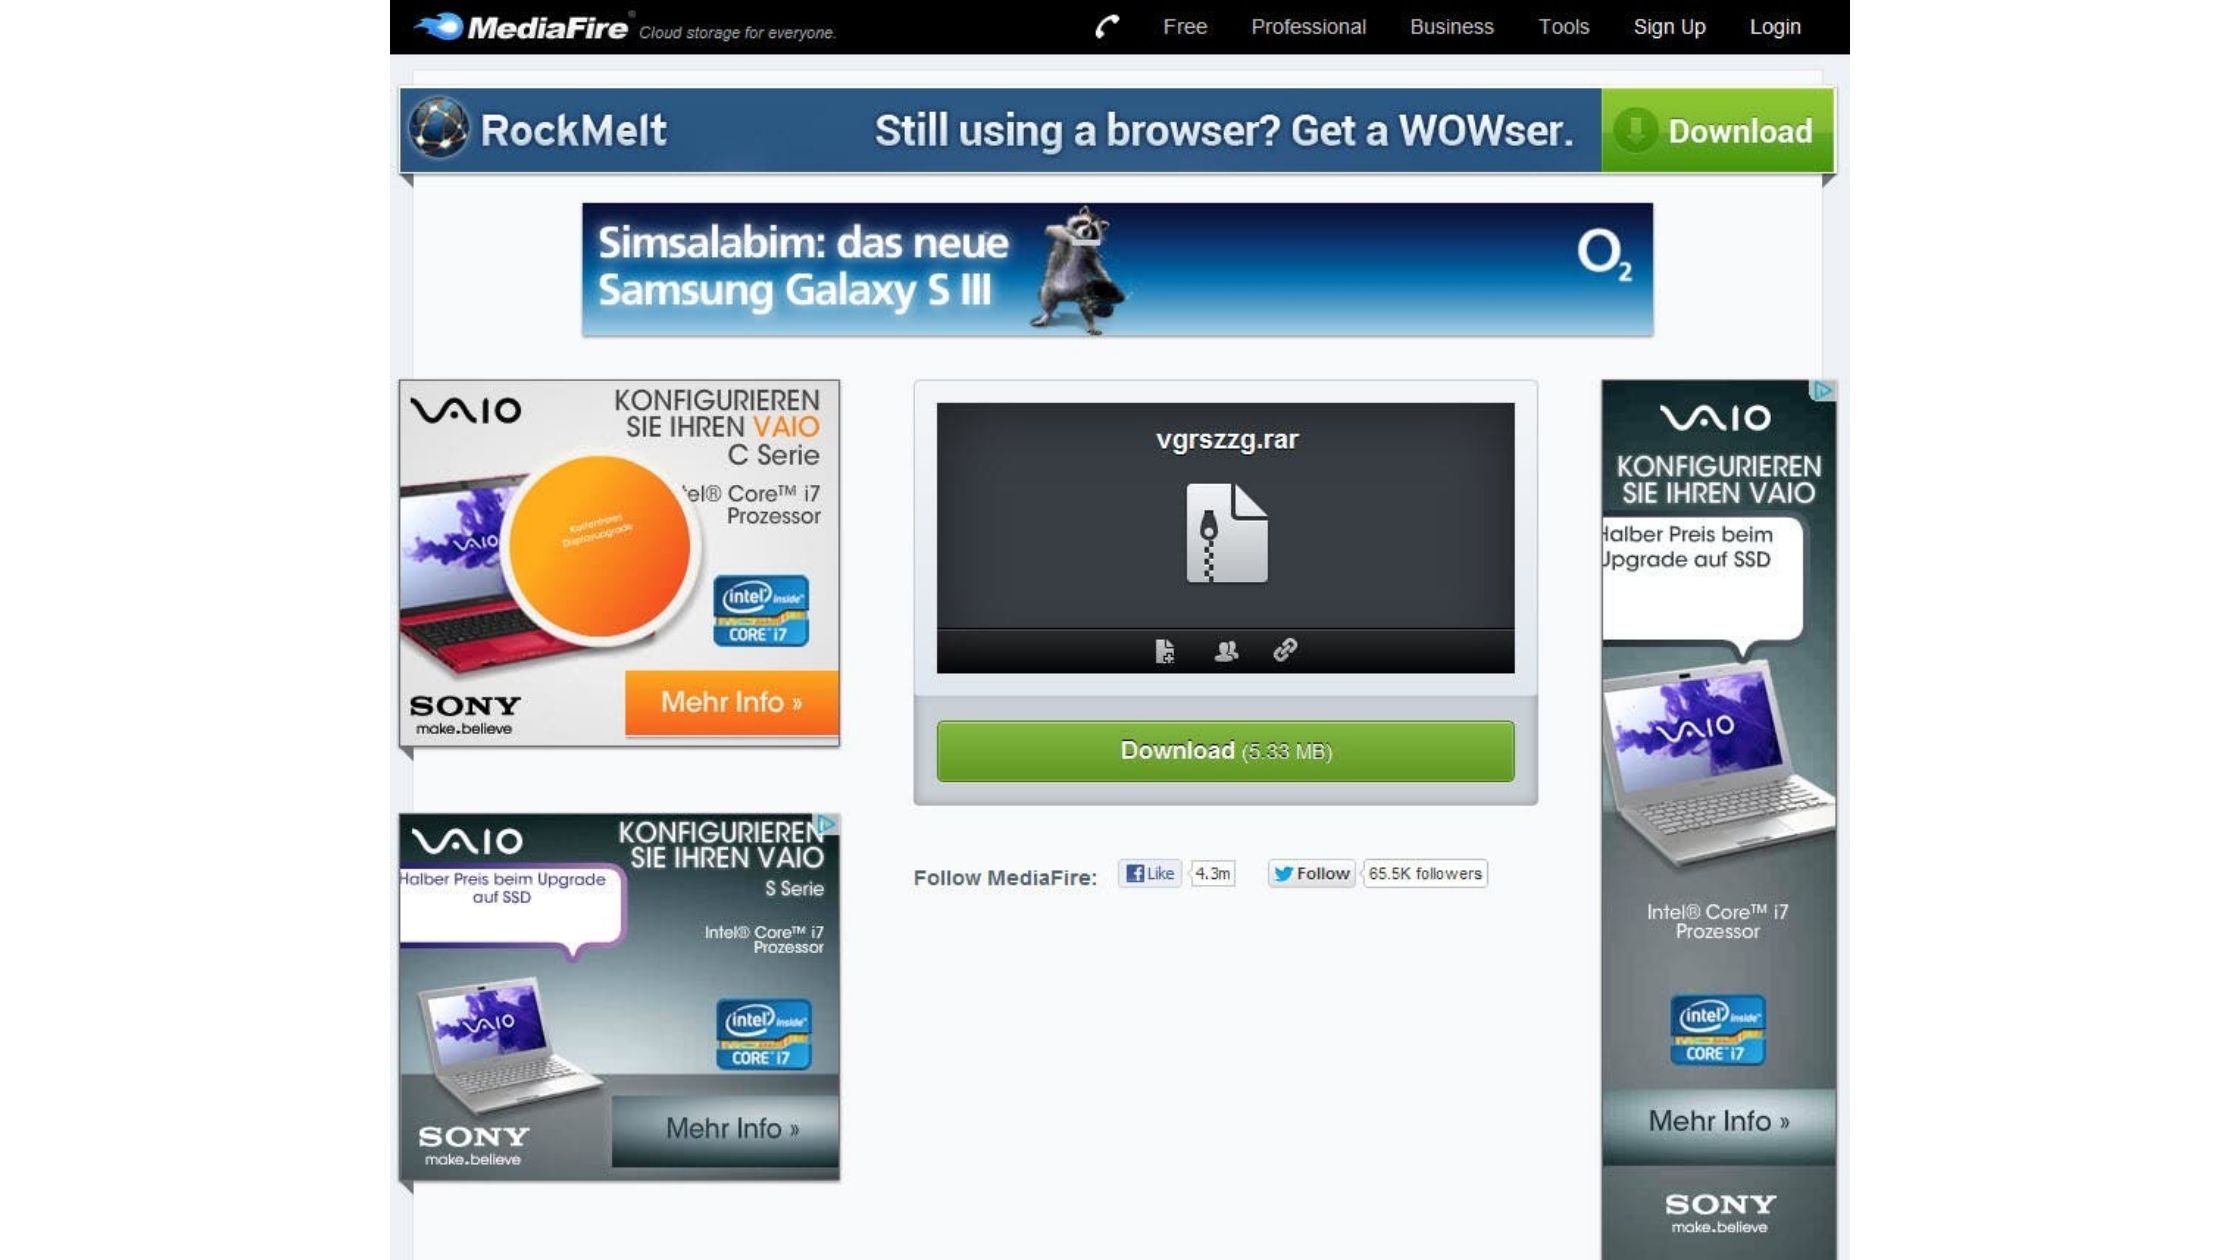This screenshot has width=2240, height=1260.
Task: Click VAIO logo in C Serie ad
Action: [465, 410]
